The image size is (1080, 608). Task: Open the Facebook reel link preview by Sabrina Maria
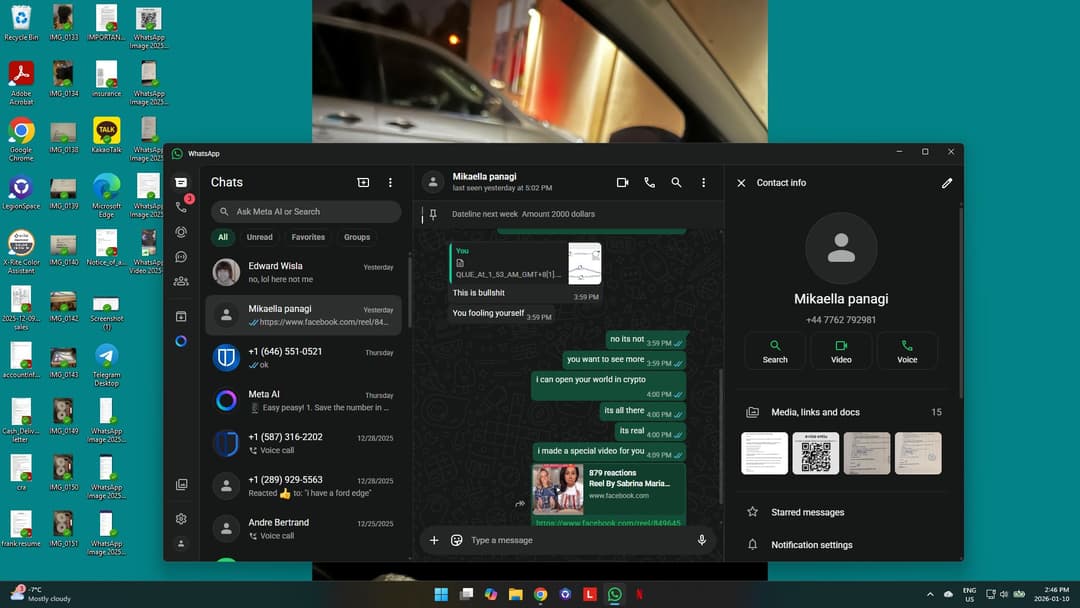609,490
